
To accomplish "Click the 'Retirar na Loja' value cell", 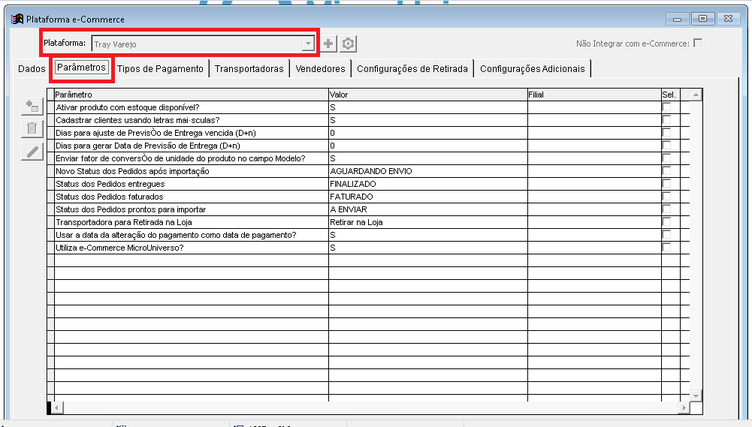I will [428, 222].
